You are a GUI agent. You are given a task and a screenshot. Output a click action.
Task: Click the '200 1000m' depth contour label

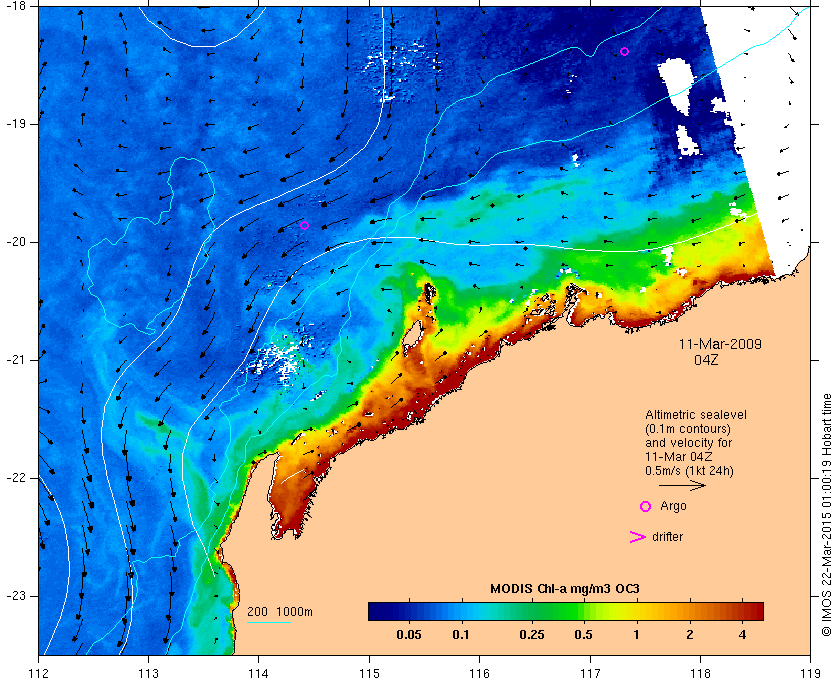(280, 612)
